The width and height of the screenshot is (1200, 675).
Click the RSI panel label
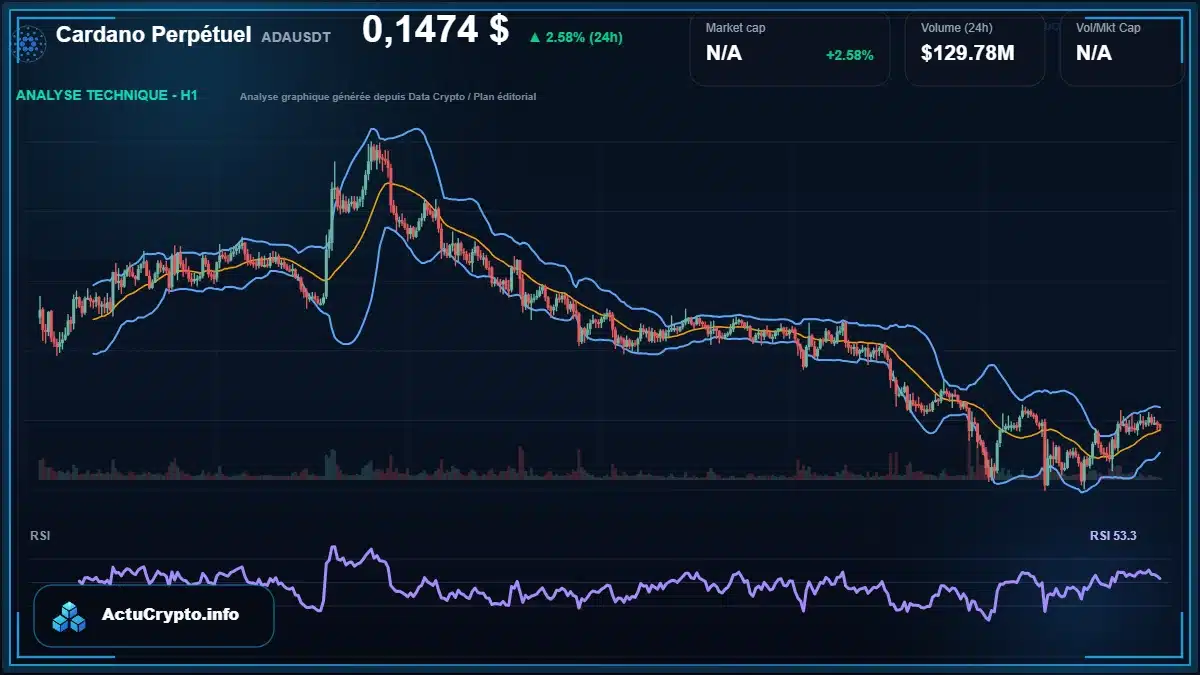pos(40,536)
